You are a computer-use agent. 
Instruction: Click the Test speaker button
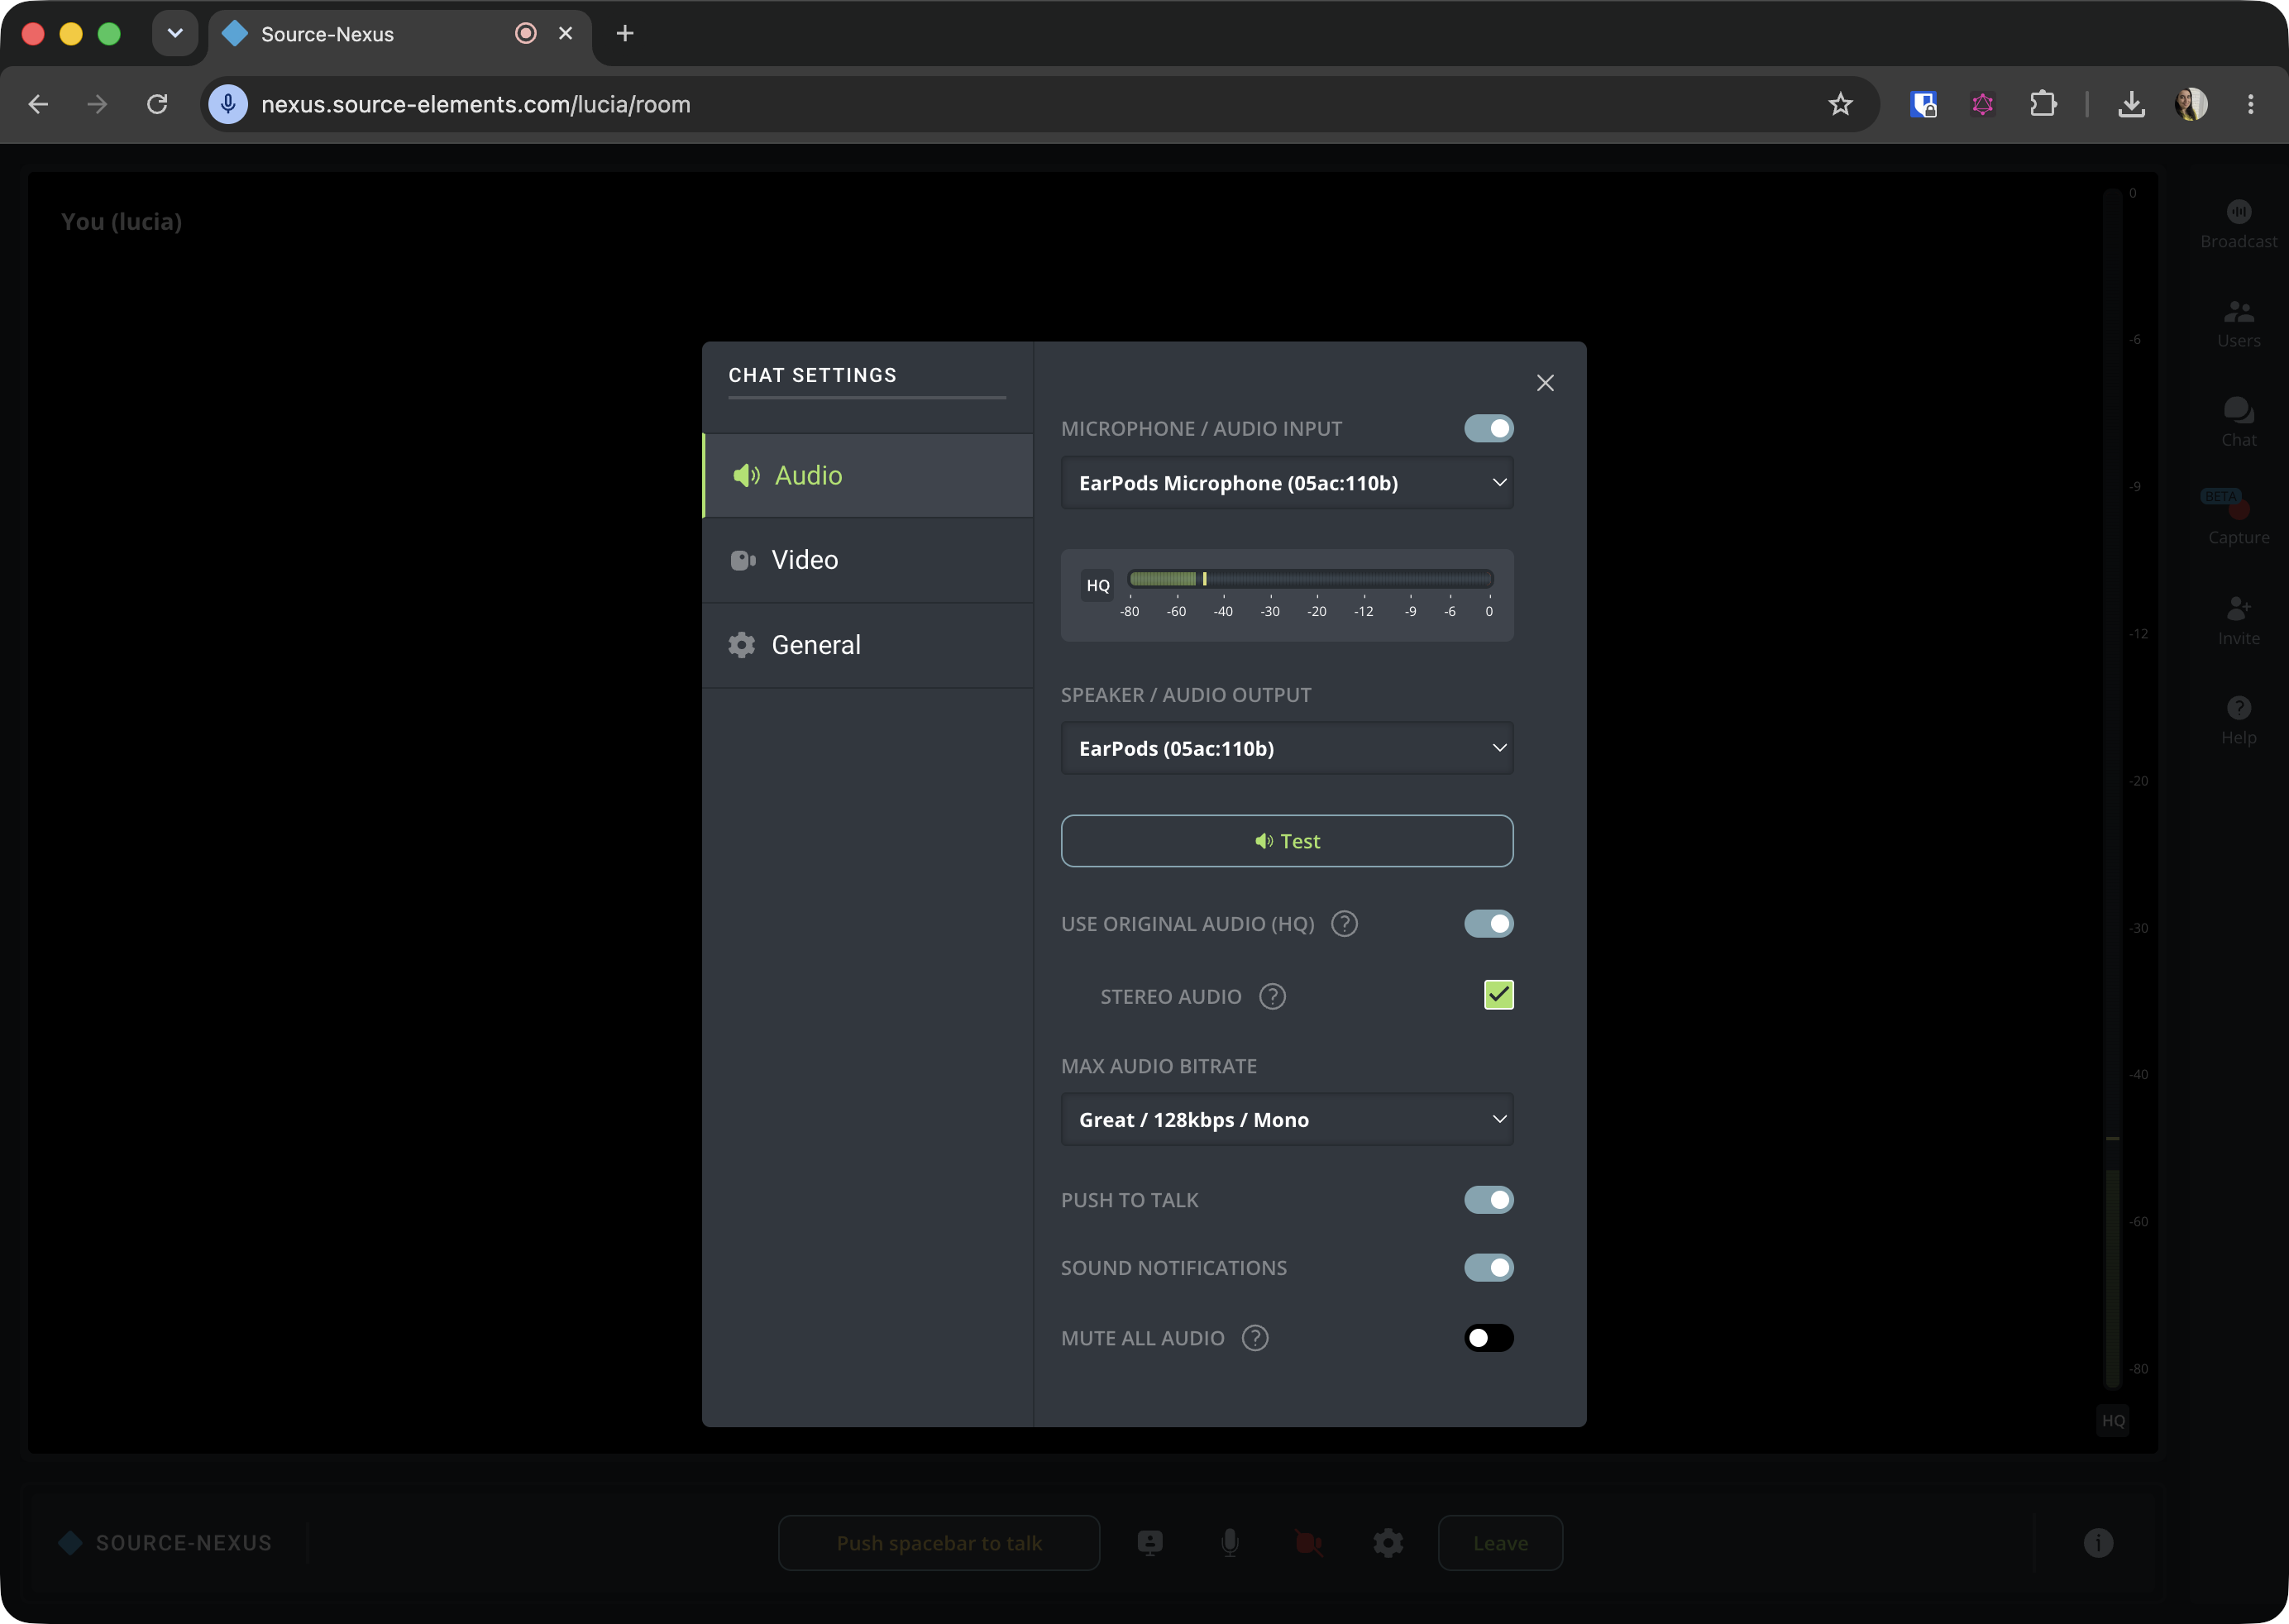pyautogui.click(x=1286, y=841)
